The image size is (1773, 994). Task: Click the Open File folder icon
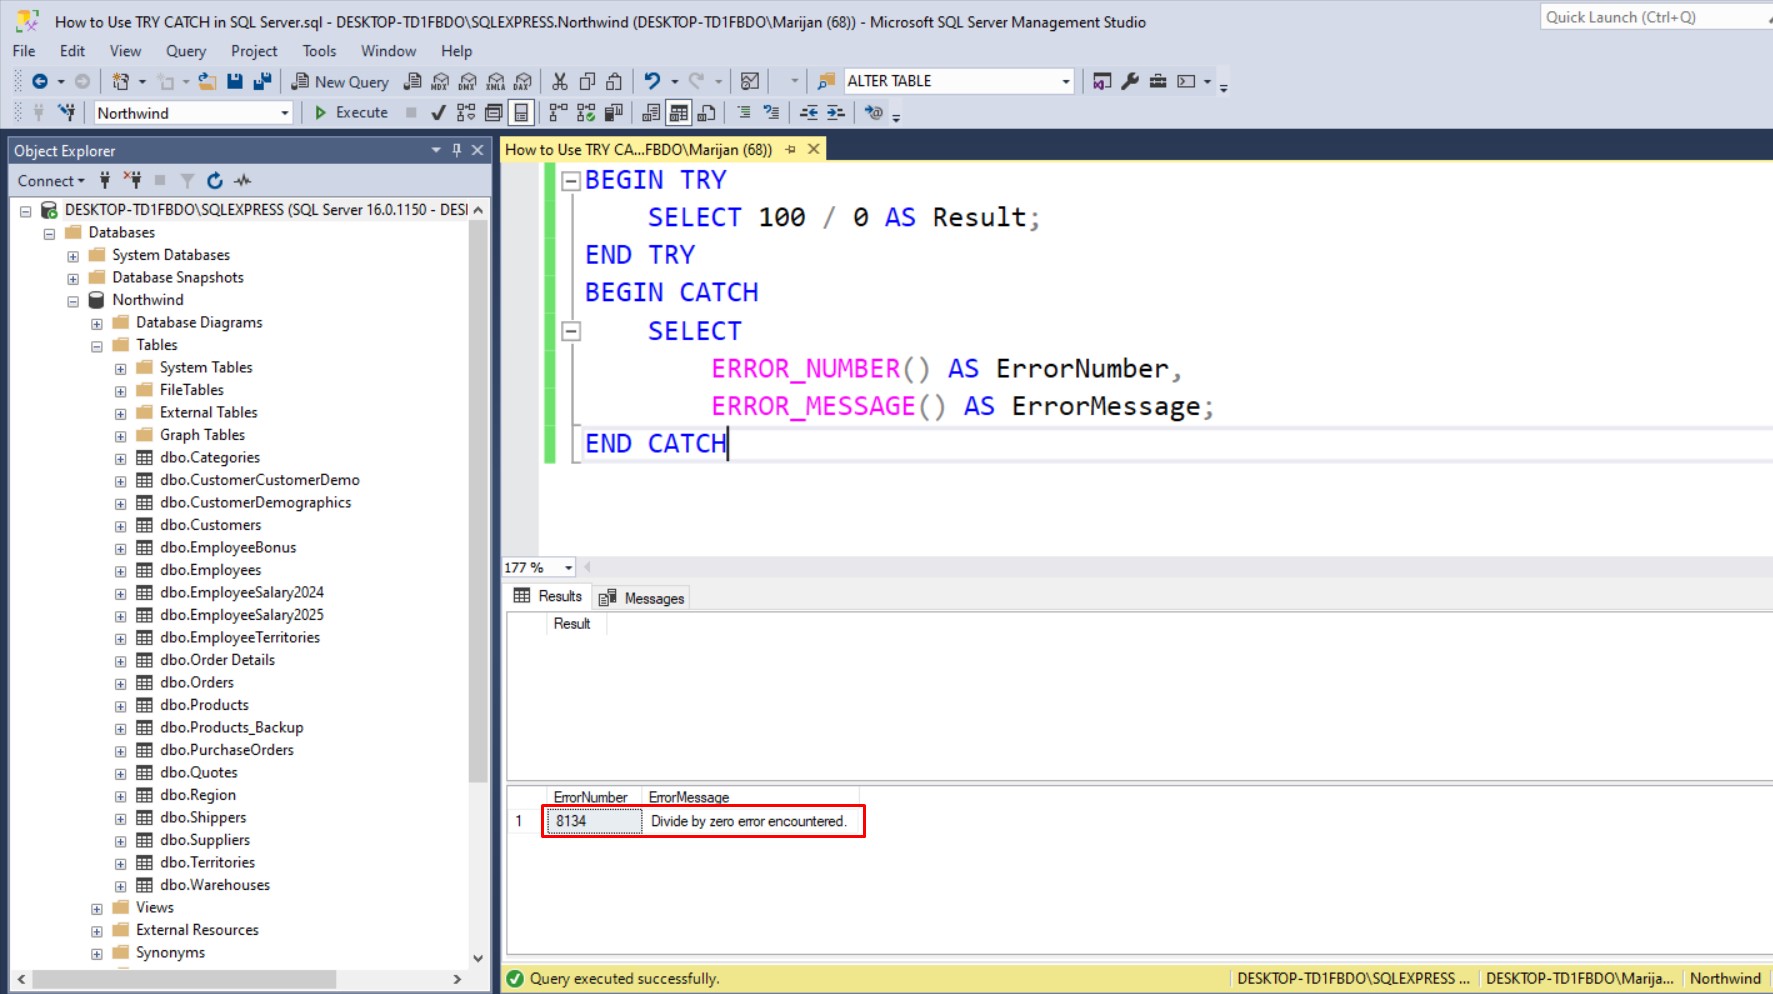point(207,82)
